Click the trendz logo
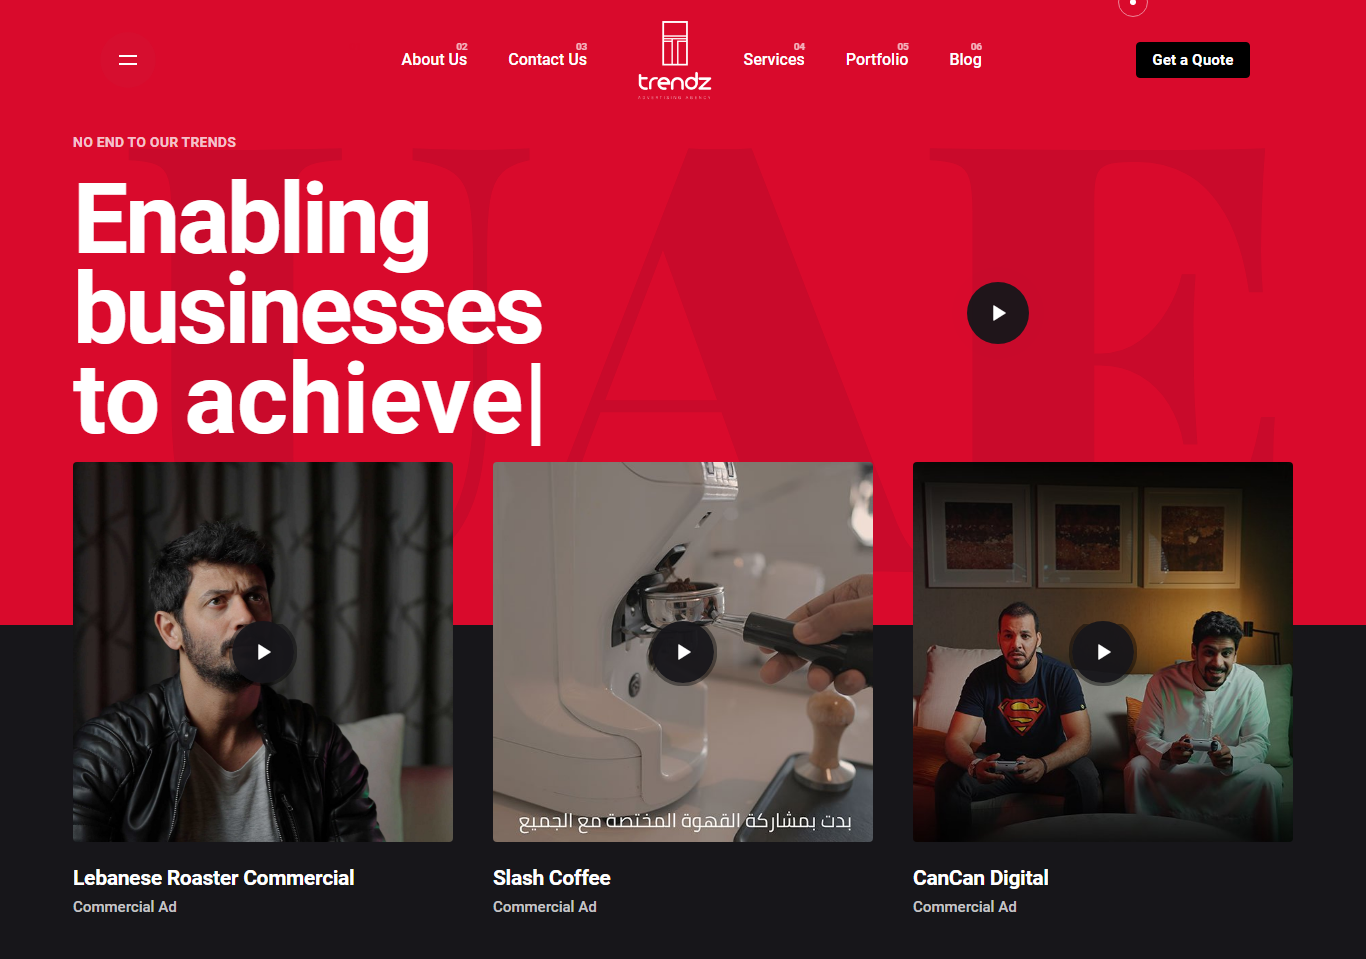The image size is (1366, 959). pos(675,60)
